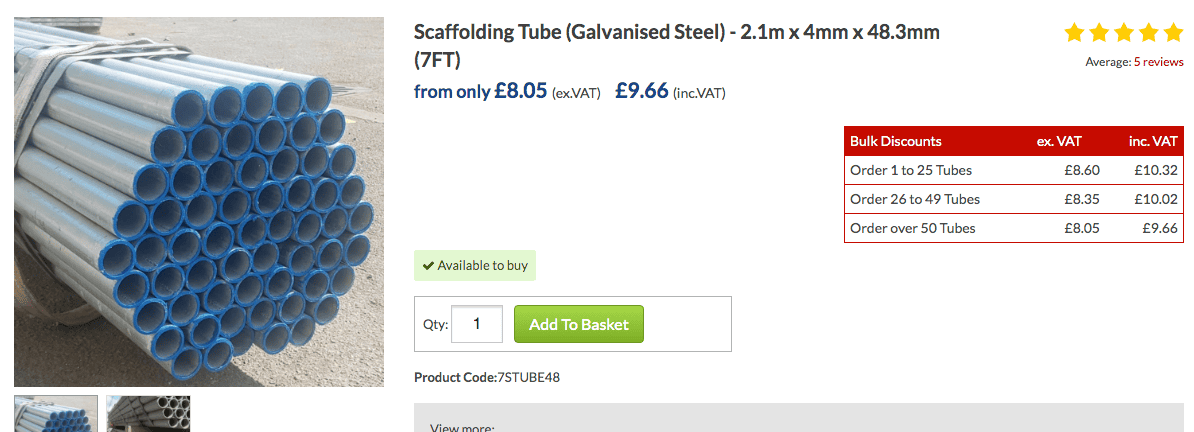This screenshot has height=432, width=1194.
Task: Click the first gold rating star
Action: 1075,33
